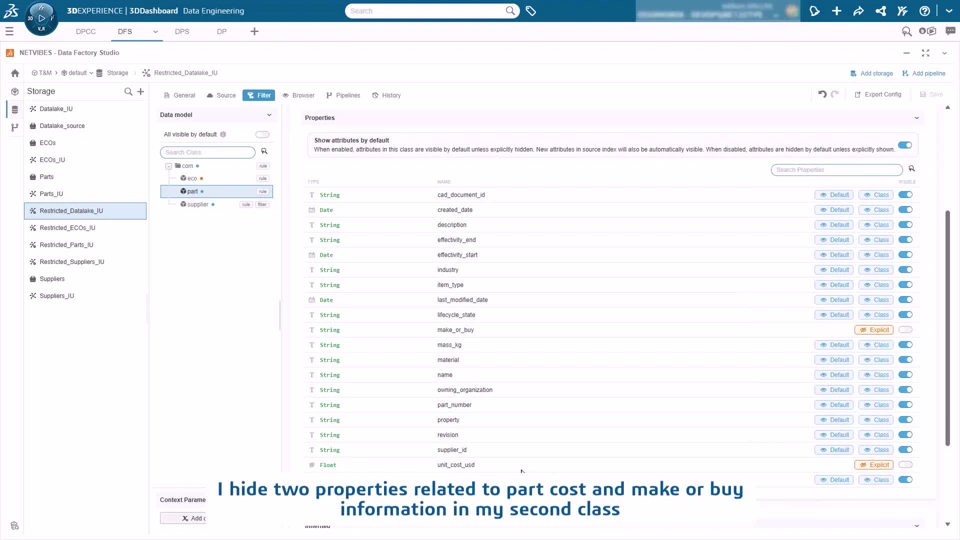Click the search magnifier in top bar
The width and height of the screenshot is (960, 540).
[x=510, y=10]
